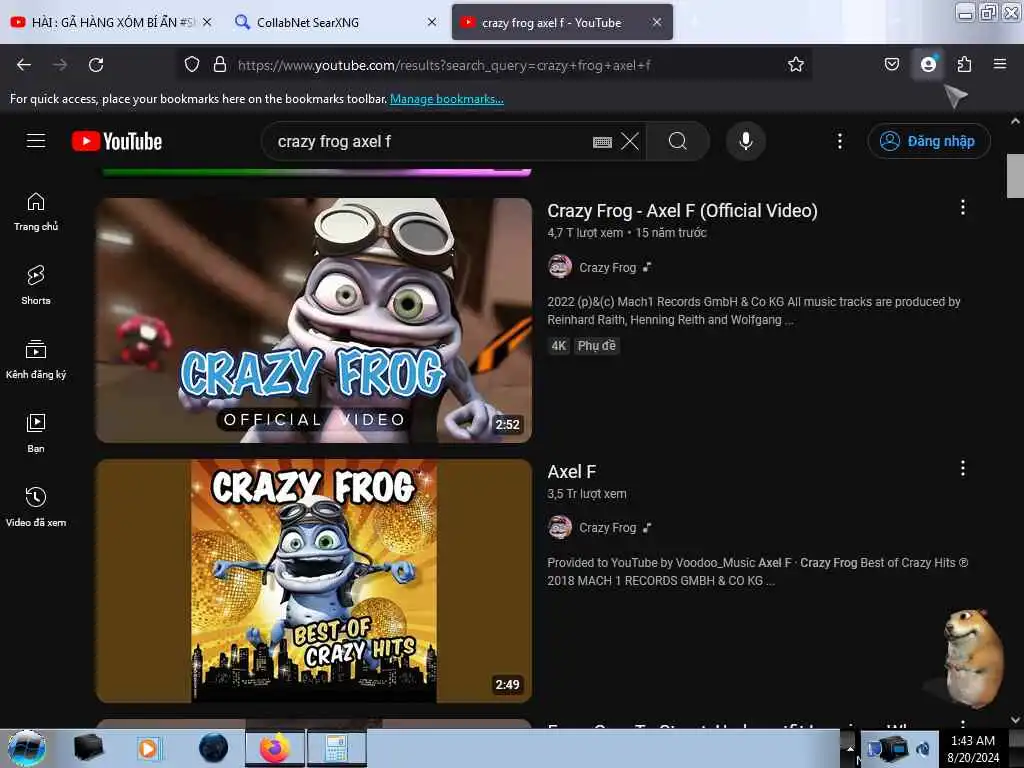Open Crazy Frog channel under Official Video

coord(607,268)
